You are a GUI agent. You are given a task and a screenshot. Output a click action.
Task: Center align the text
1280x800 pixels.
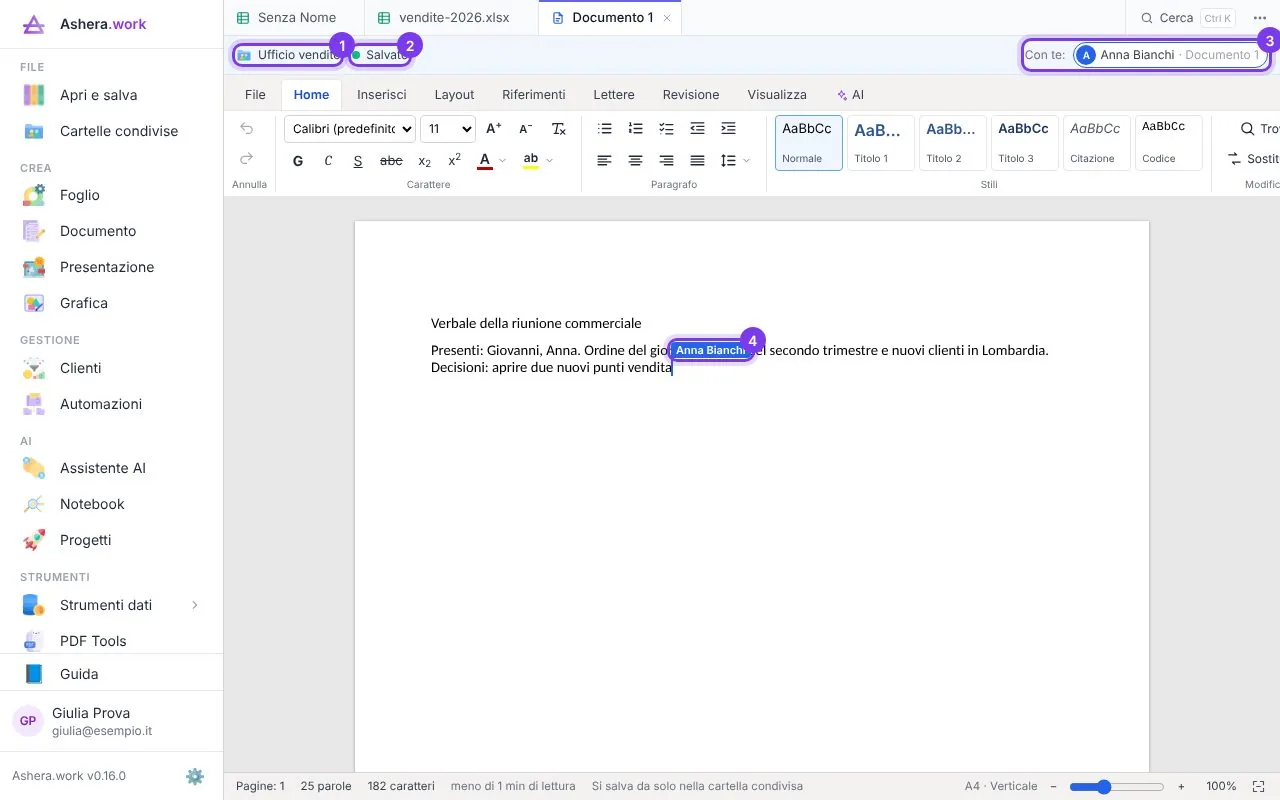[635, 160]
